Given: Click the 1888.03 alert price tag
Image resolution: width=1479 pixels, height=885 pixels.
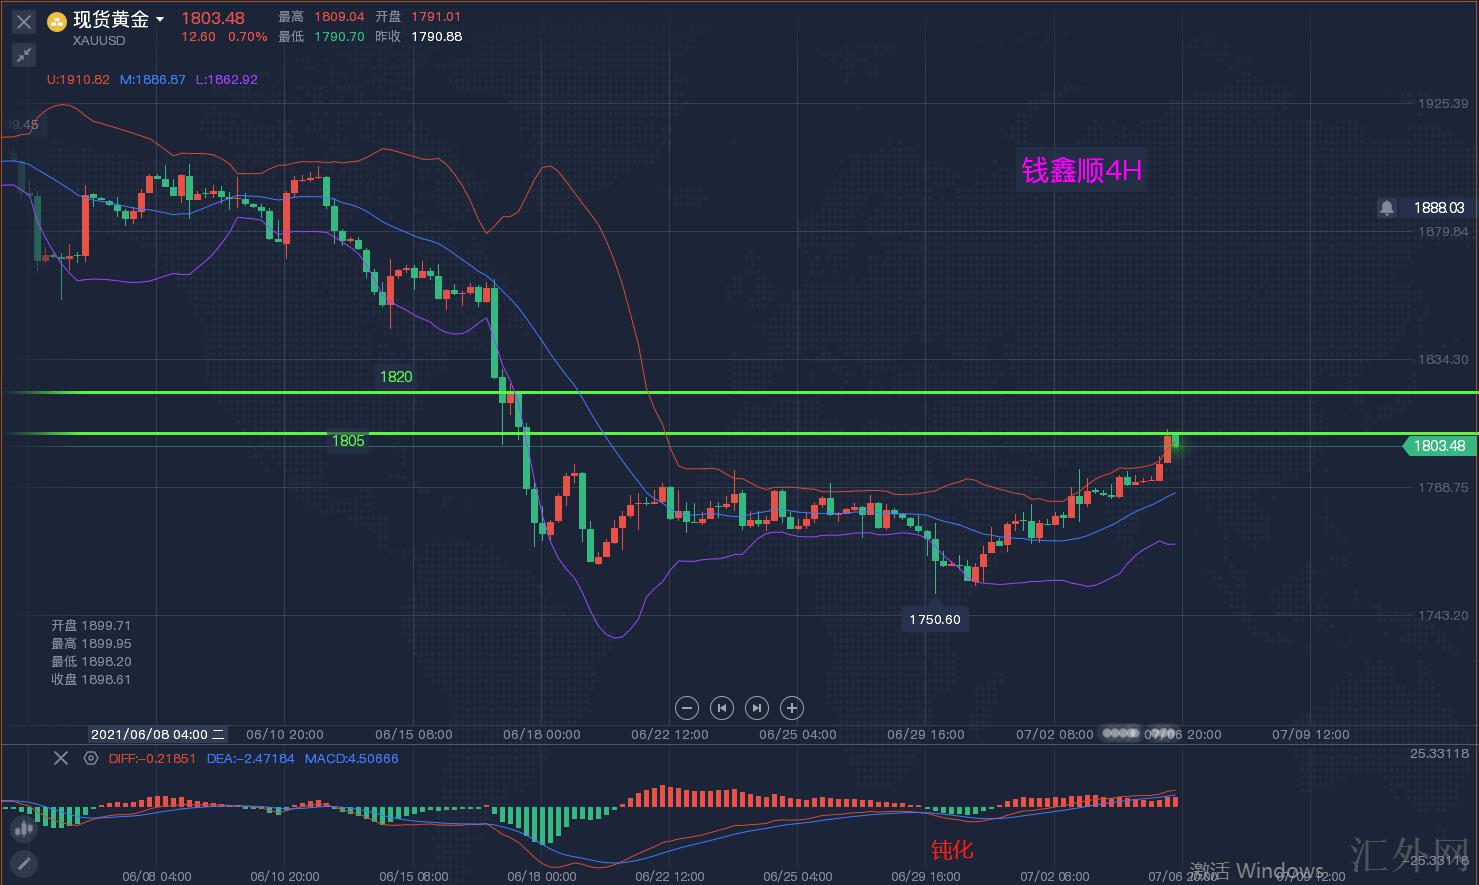Looking at the screenshot, I should 1438,207.
